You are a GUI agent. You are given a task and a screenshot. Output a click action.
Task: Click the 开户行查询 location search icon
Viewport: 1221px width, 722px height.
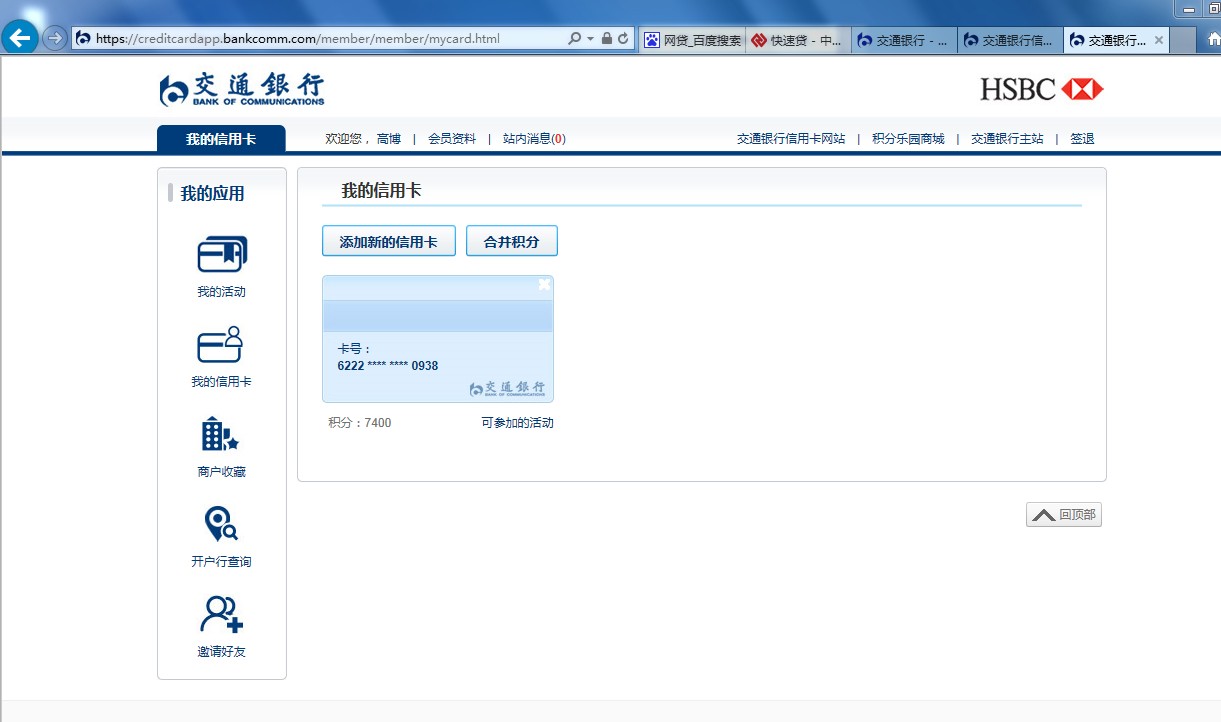point(221,524)
